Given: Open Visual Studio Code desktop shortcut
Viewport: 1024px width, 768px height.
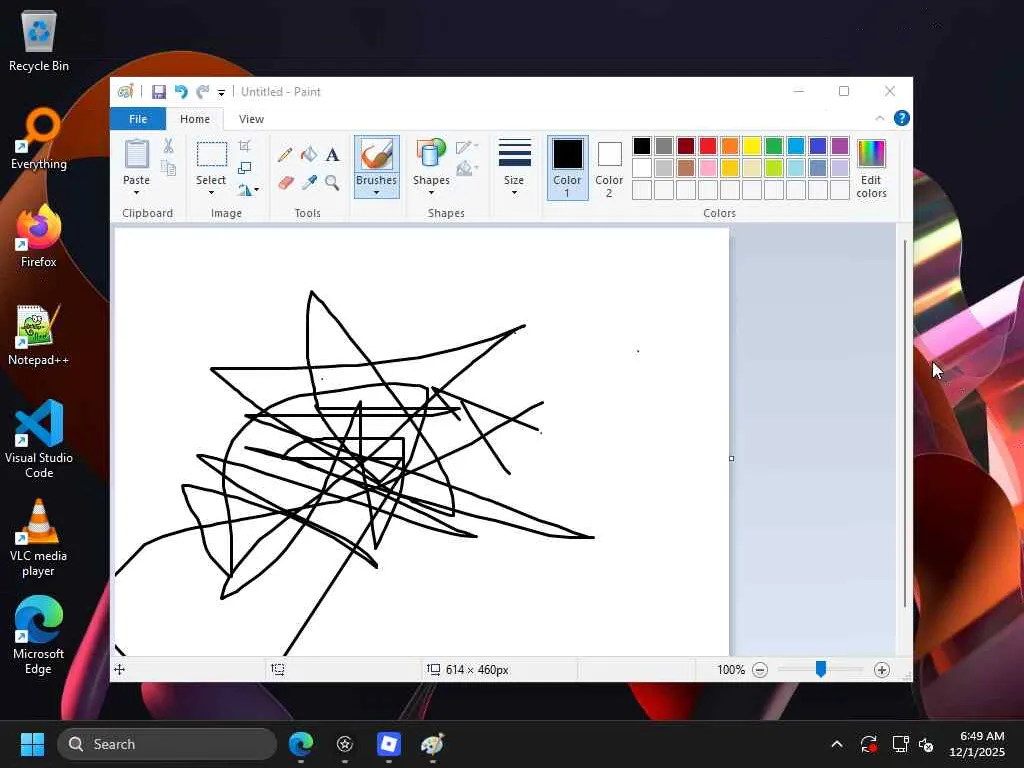Looking at the screenshot, I should (x=39, y=439).
